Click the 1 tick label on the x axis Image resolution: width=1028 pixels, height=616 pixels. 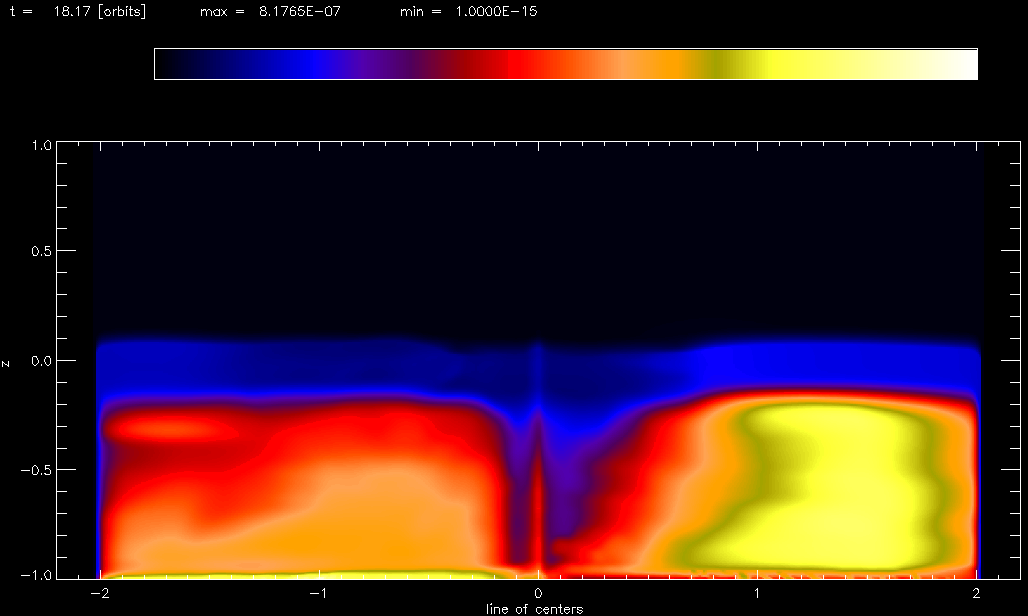click(758, 593)
